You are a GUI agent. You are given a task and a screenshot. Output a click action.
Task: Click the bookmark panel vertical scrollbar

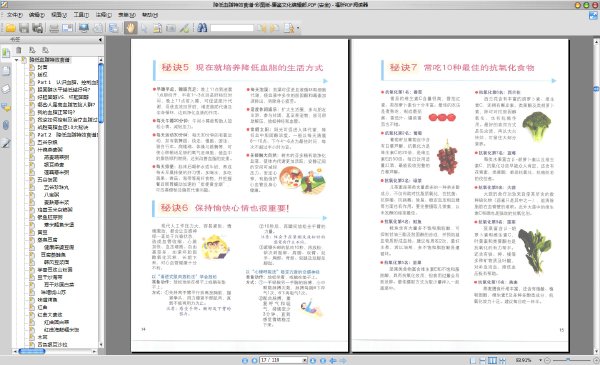101,93
